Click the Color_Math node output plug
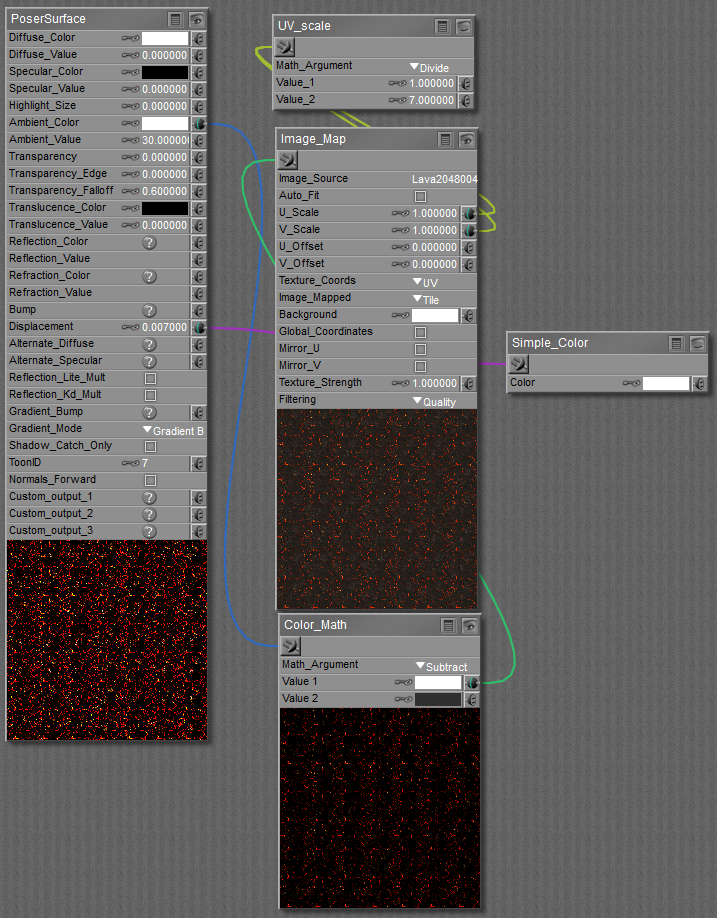Viewport: 717px width, 918px height. coord(291,646)
